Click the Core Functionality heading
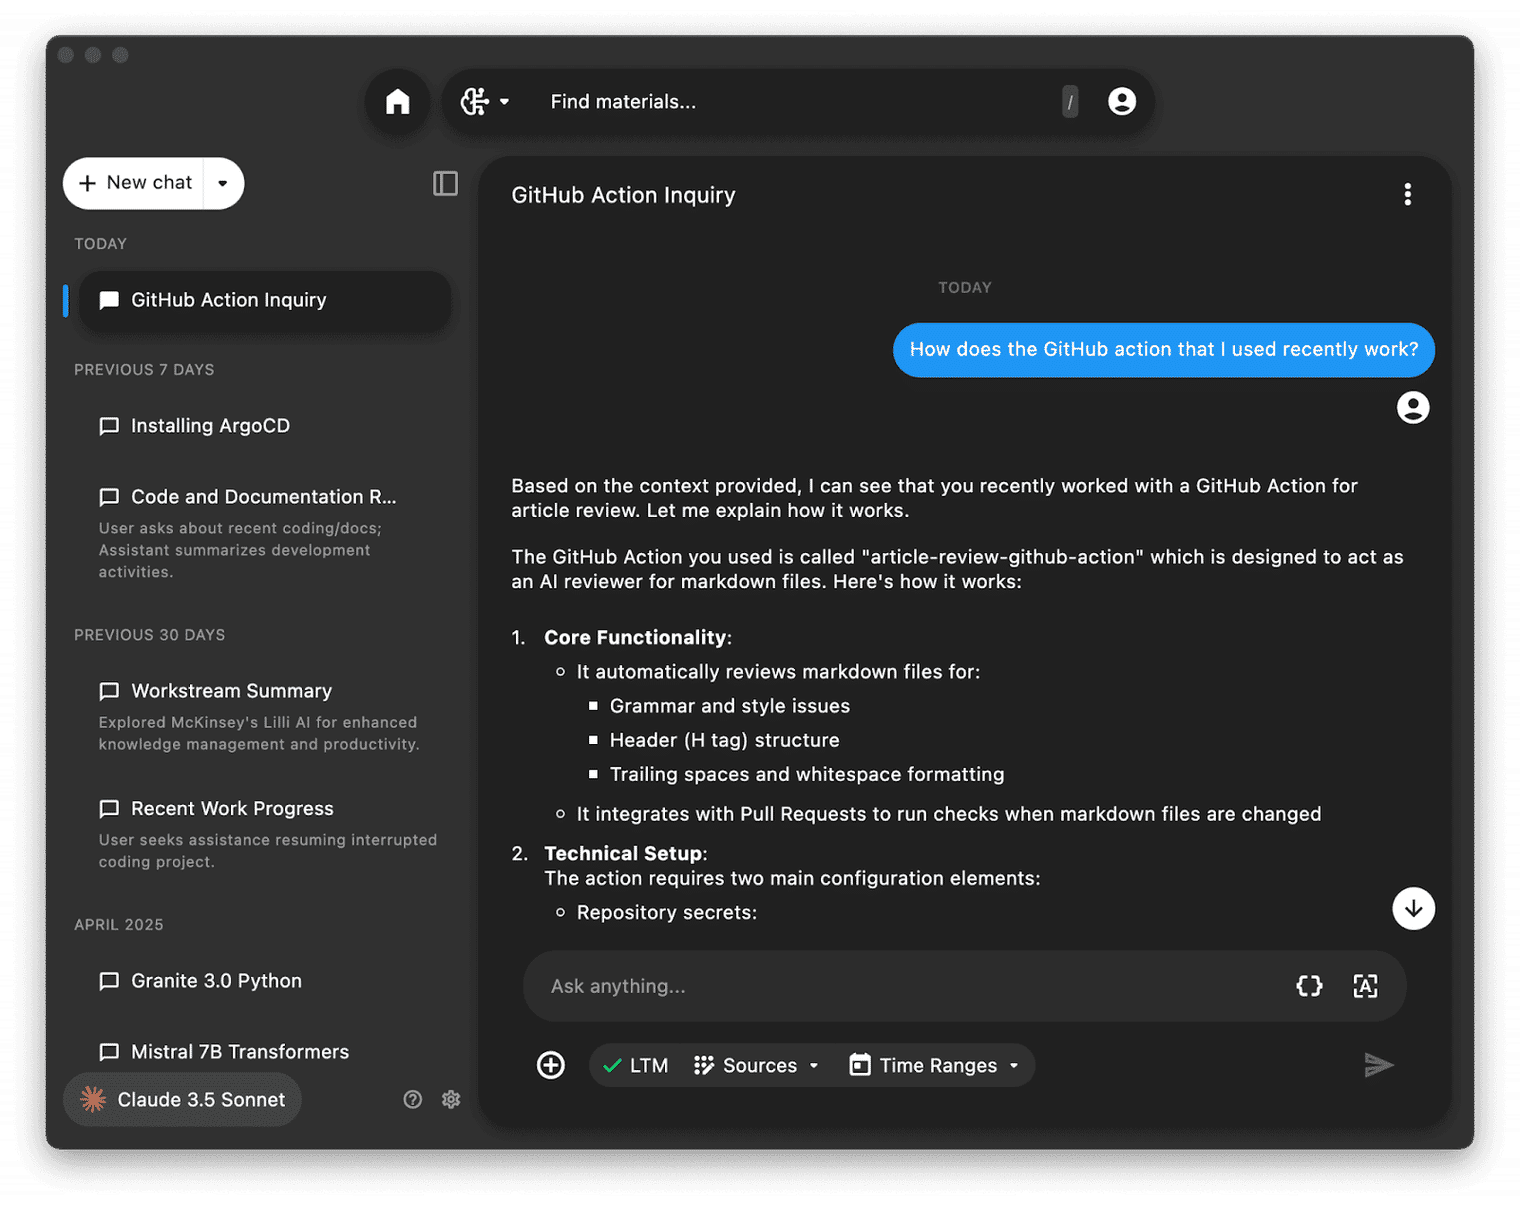This screenshot has width=1520, height=1206. pyautogui.click(x=635, y=638)
